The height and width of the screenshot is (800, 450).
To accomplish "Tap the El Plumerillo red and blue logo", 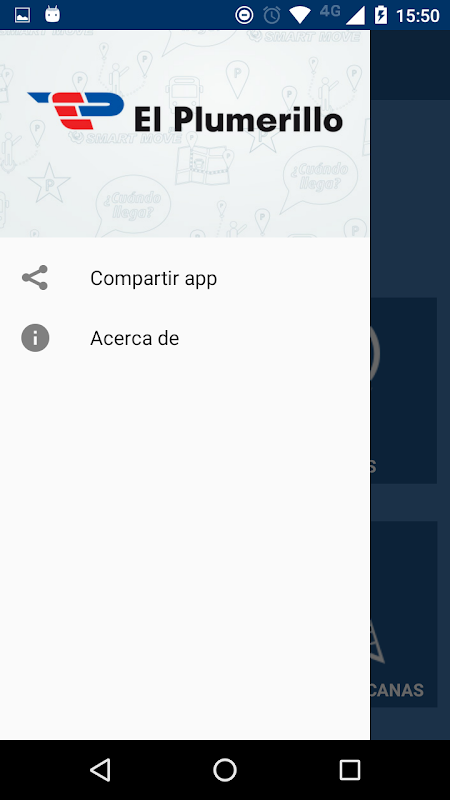I will [x=76, y=111].
